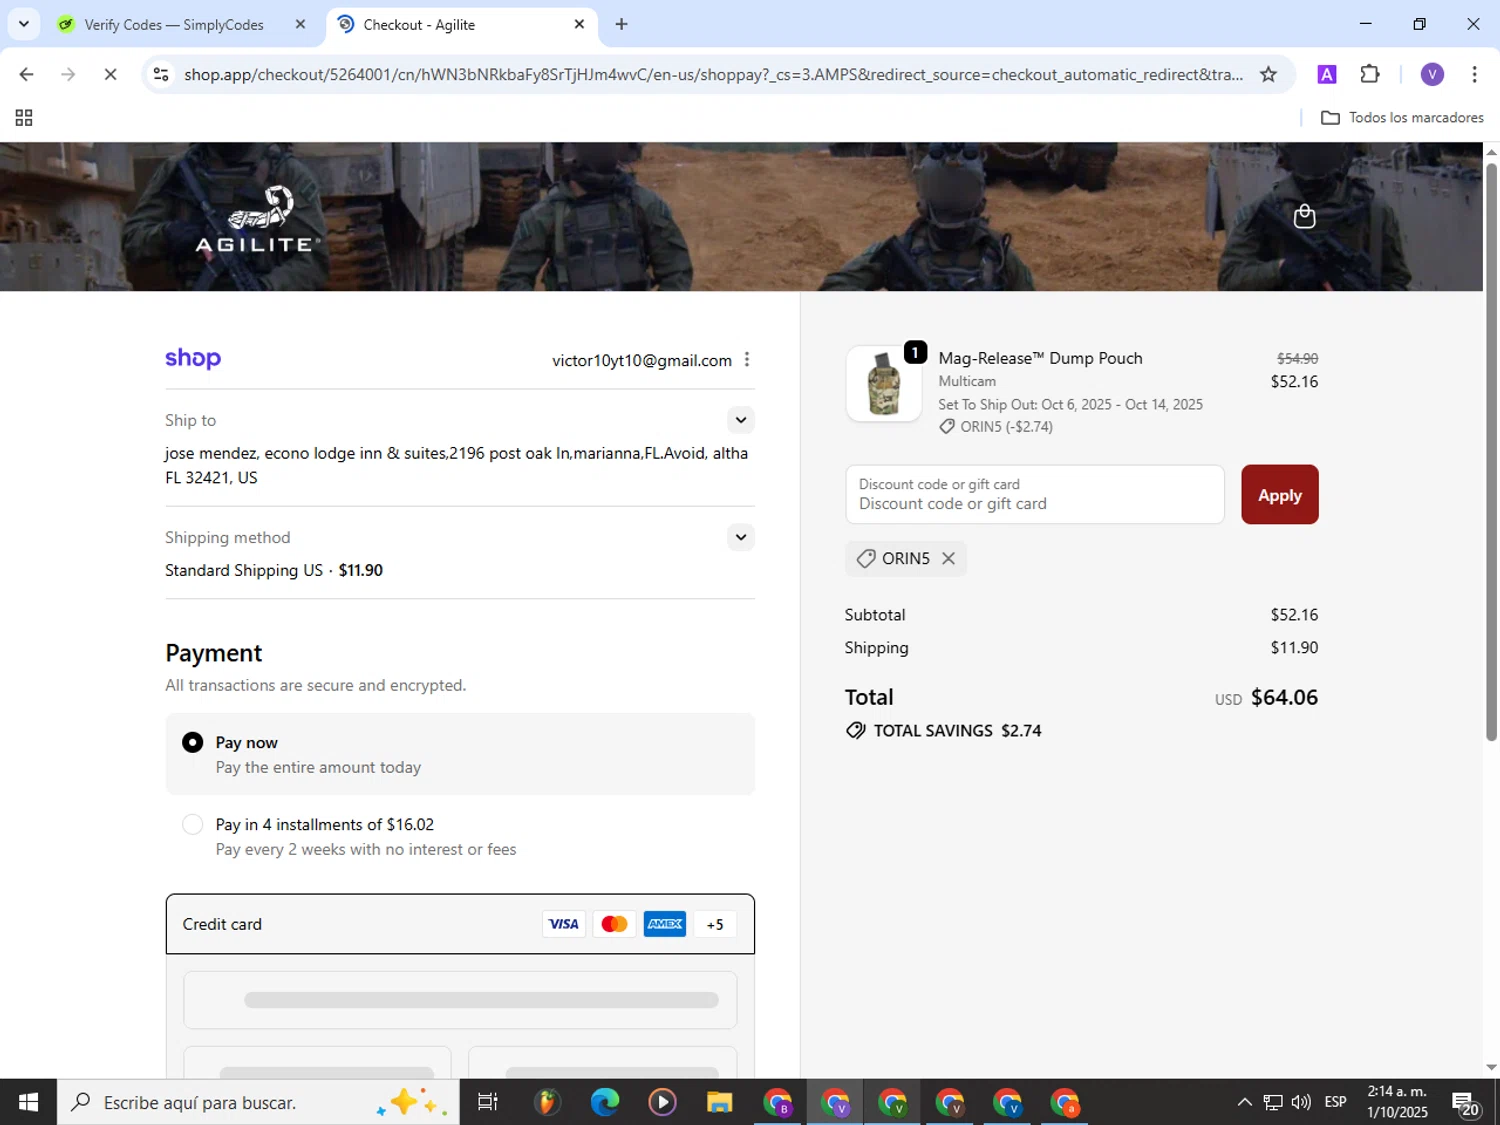Open Todos los marcadores bookmarks folder
This screenshot has width=1500, height=1125.
pos(1402,117)
